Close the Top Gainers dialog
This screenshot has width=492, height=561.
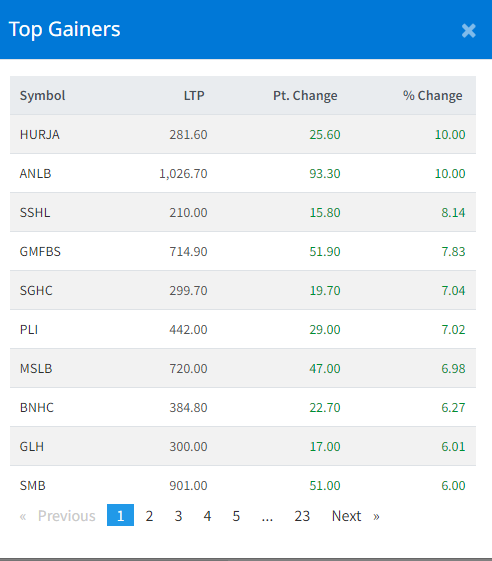tap(468, 30)
